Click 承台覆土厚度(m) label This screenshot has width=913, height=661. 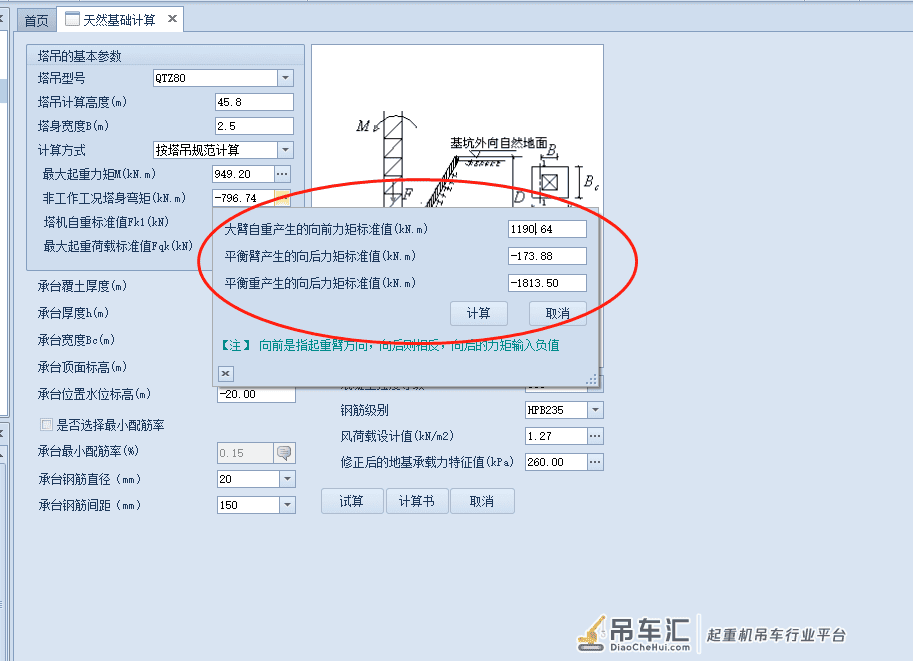coord(82,286)
